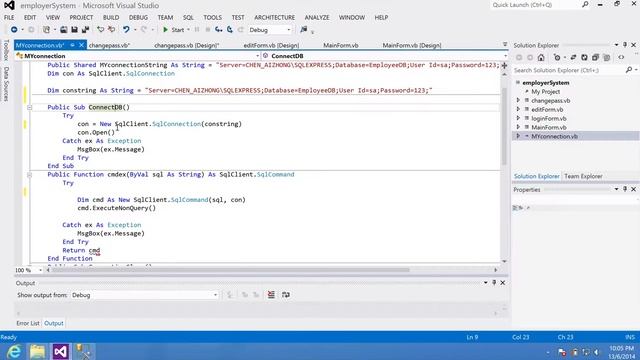Switch to the changepass.vb [Design] tab
The height and width of the screenshot is (360, 640).
click(x=187, y=45)
